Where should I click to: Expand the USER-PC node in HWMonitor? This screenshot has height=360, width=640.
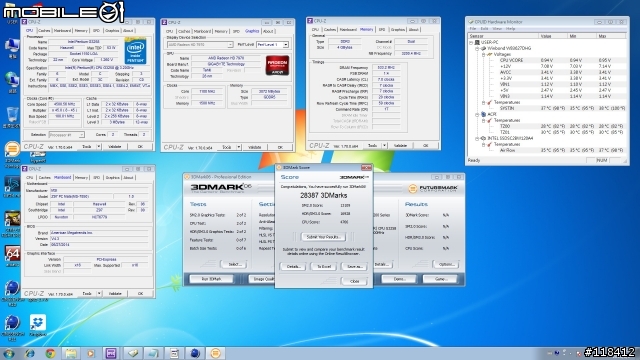[471, 42]
